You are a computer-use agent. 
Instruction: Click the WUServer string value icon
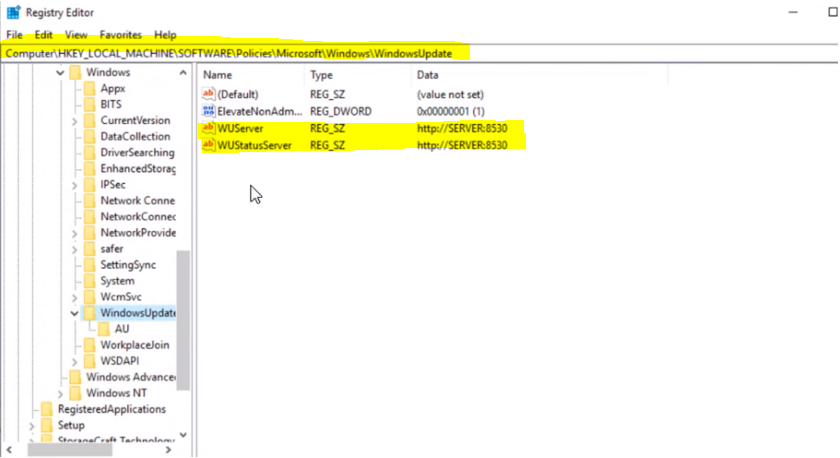point(208,128)
